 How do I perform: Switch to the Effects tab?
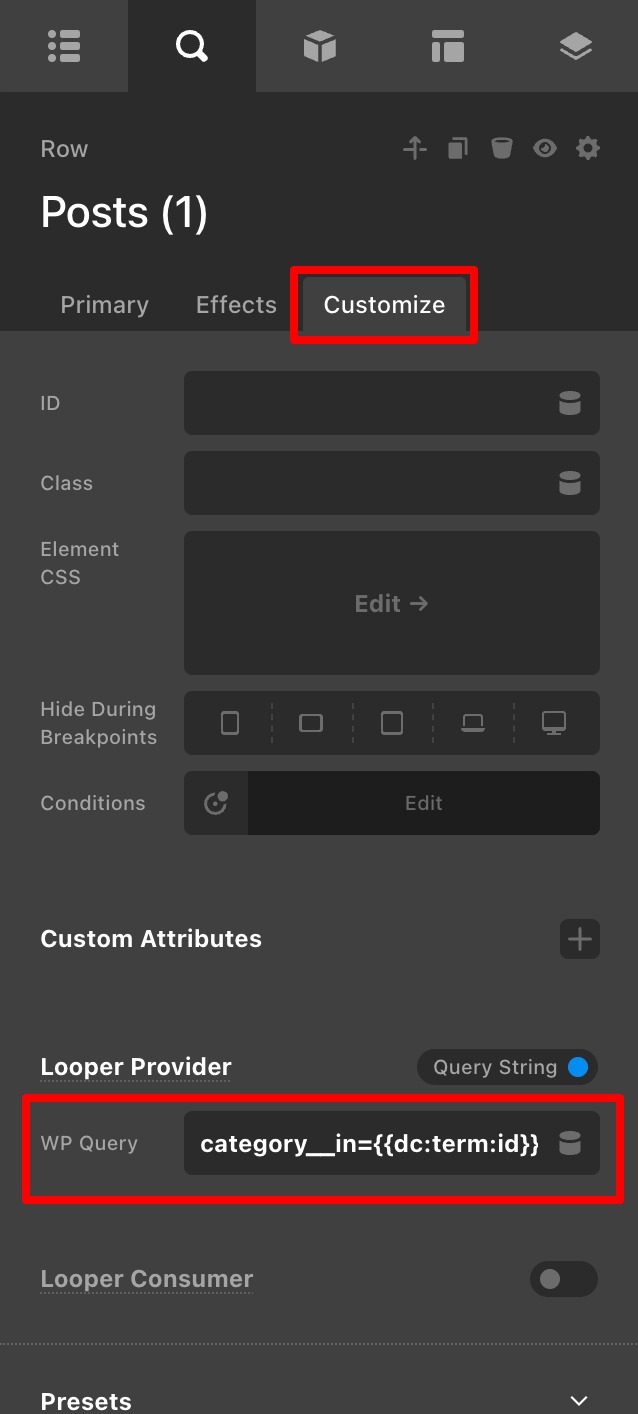(236, 305)
